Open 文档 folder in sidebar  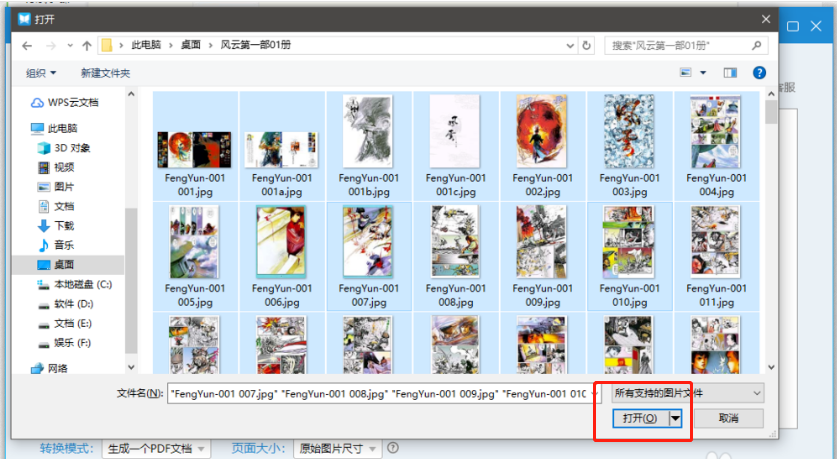tap(57, 206)
